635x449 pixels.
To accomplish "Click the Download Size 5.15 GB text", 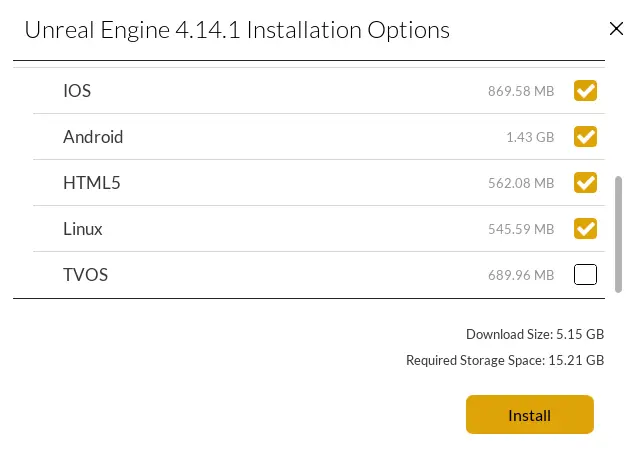I will 535,334.
